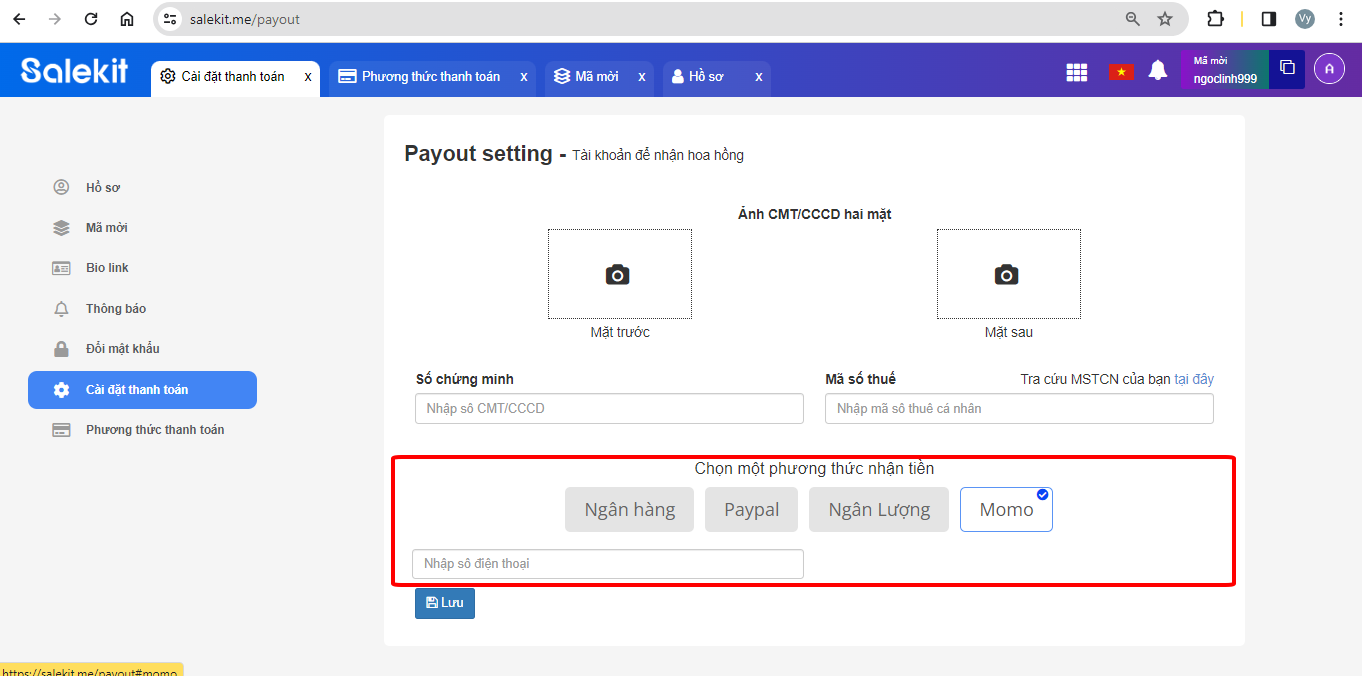Select Ngân hàng as payout method

pos(629,510)
